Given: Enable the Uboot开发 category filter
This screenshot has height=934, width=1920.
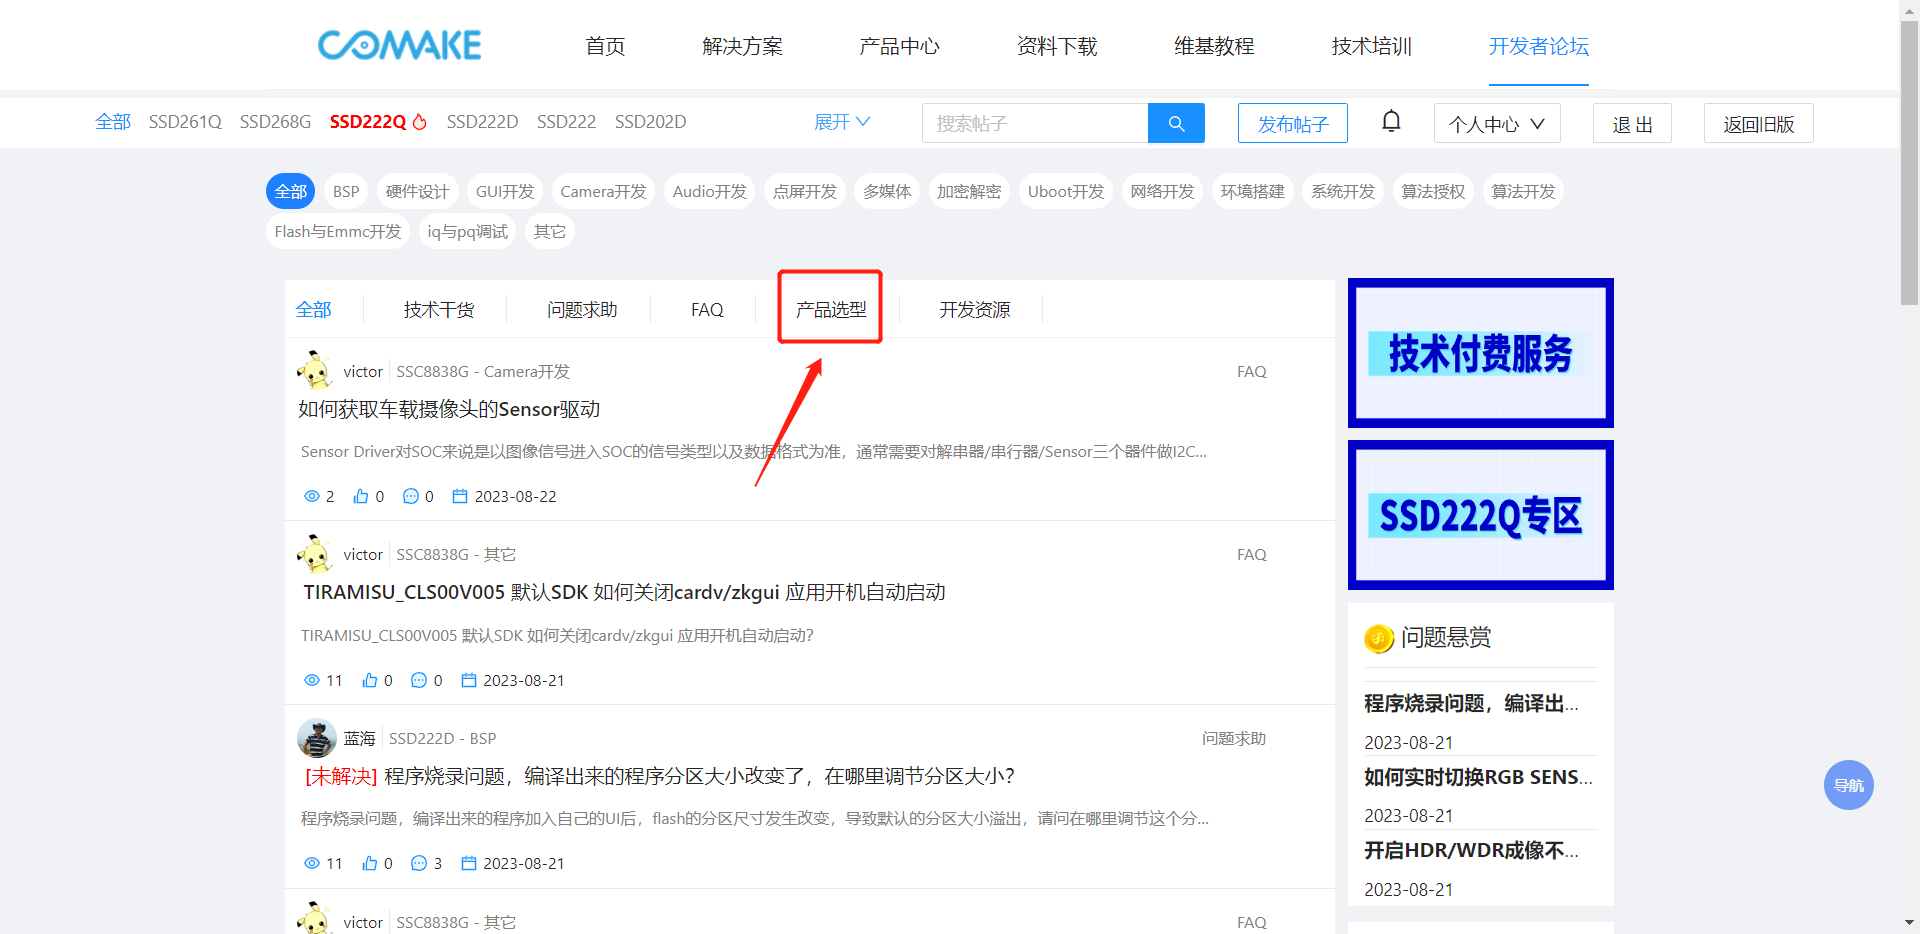Looking at the screenshot, I should coord(1065,191).
